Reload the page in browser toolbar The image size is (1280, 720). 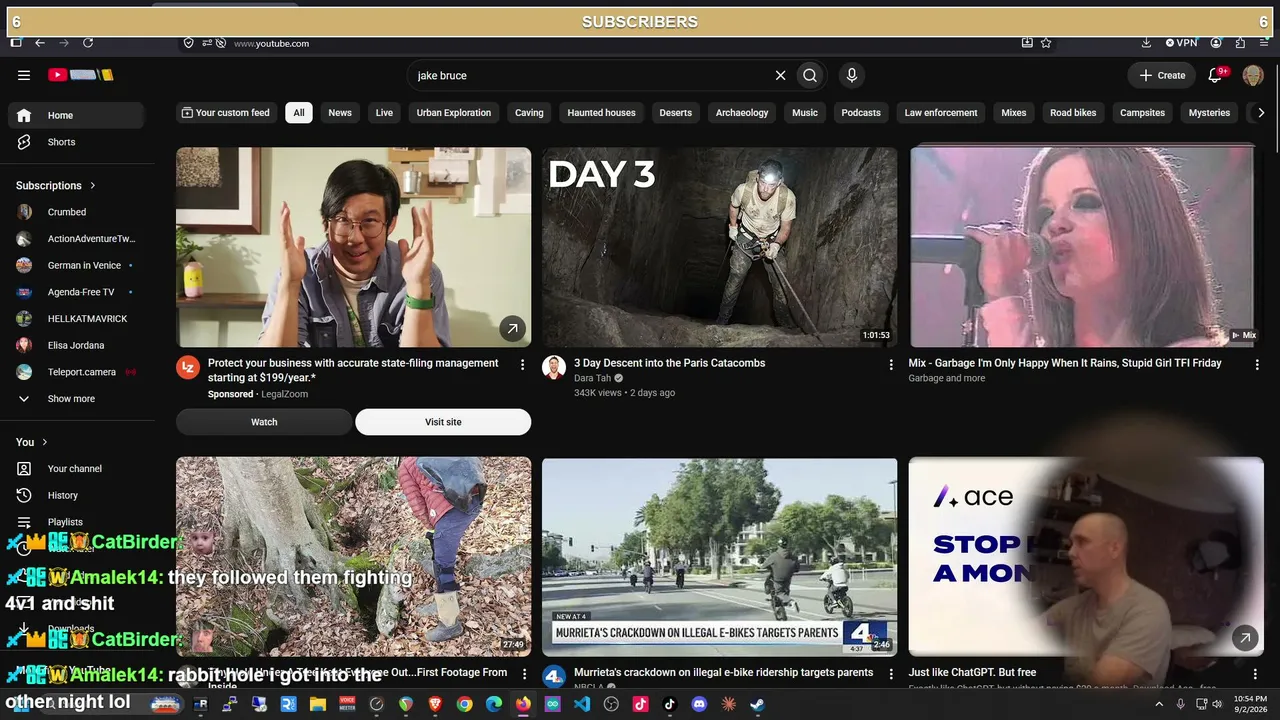(x=88, y=43)
